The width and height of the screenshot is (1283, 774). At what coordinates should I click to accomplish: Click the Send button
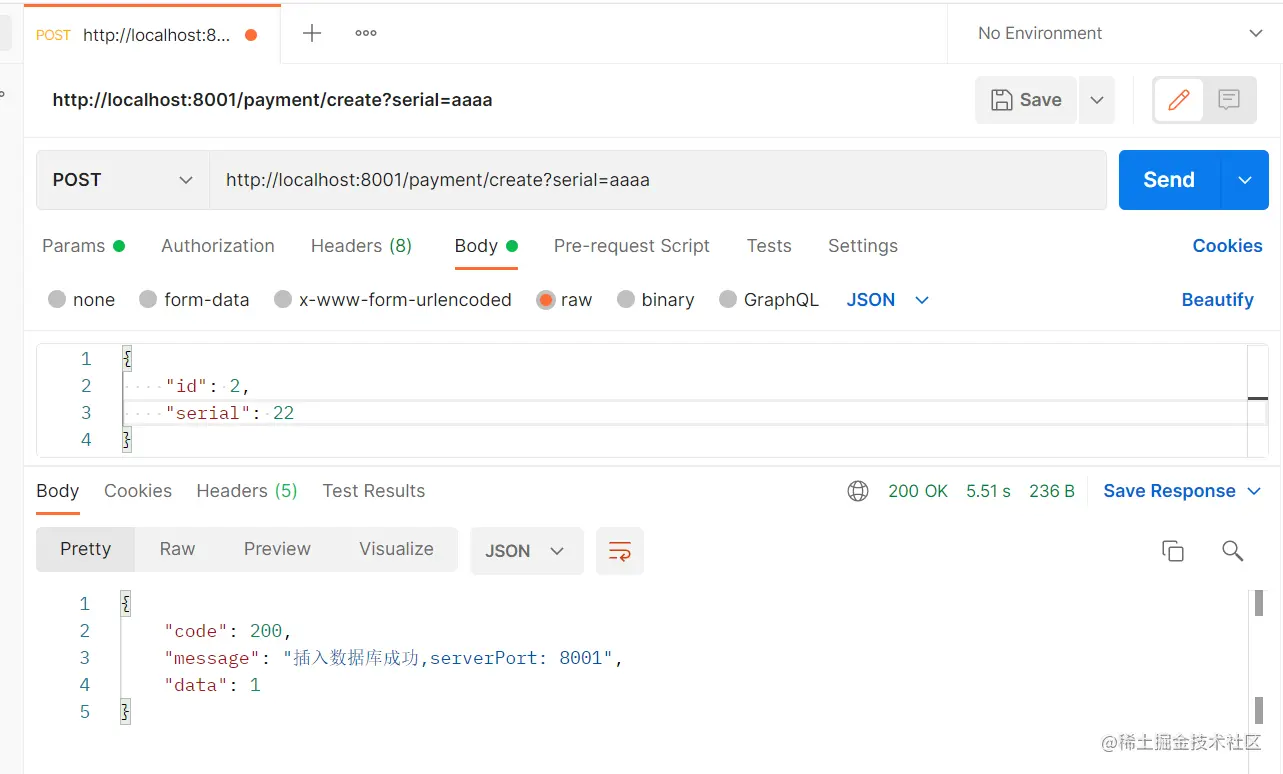coord(1169,180)
